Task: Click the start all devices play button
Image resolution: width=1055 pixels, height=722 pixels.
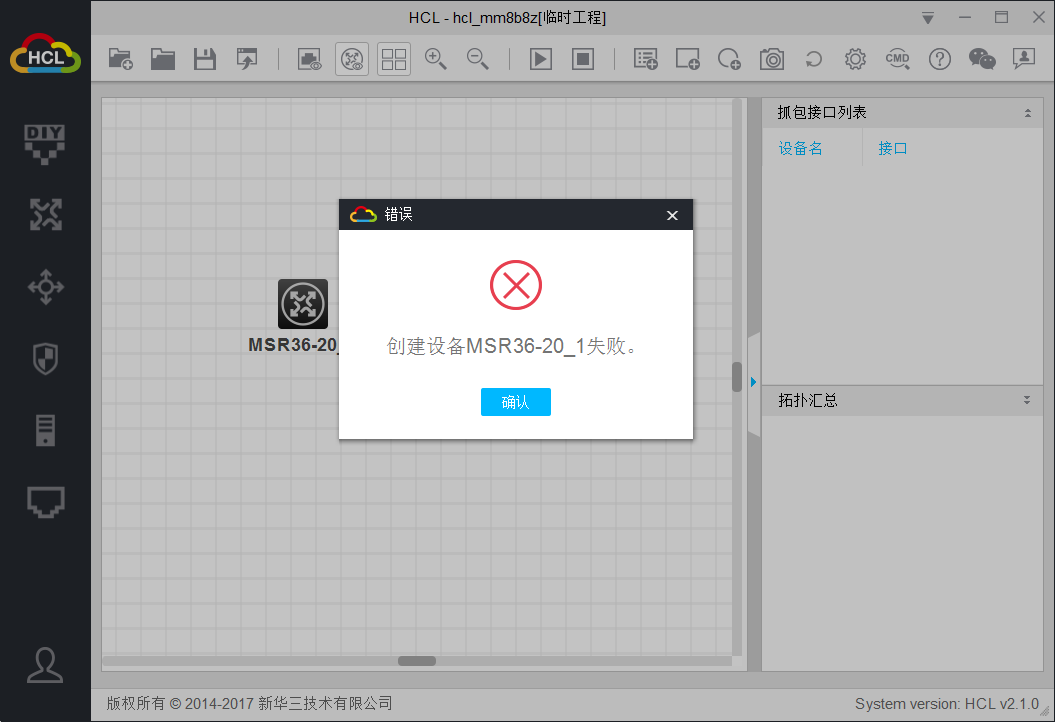Action: point(540,59)
